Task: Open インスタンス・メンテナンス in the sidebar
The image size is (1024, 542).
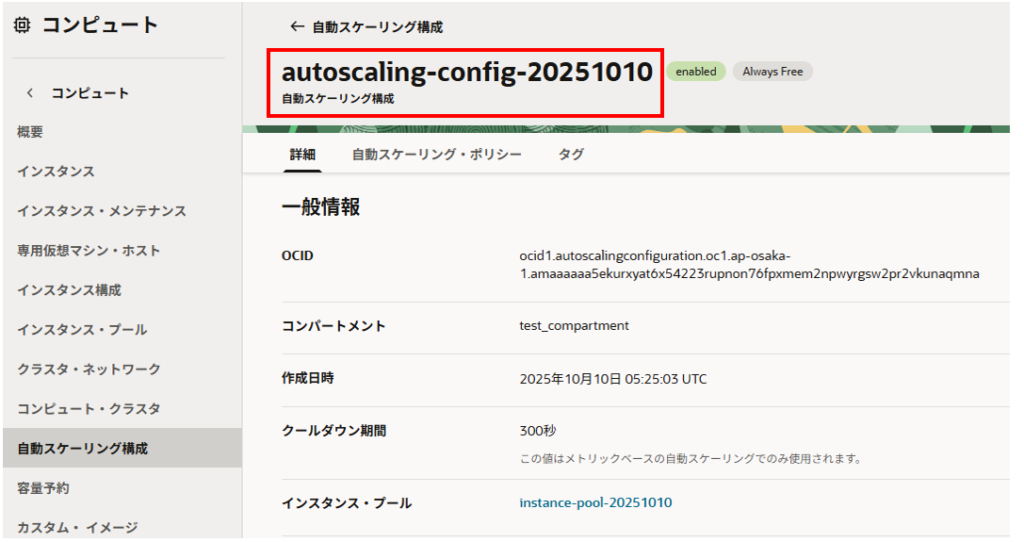Action: coord(101,211)
